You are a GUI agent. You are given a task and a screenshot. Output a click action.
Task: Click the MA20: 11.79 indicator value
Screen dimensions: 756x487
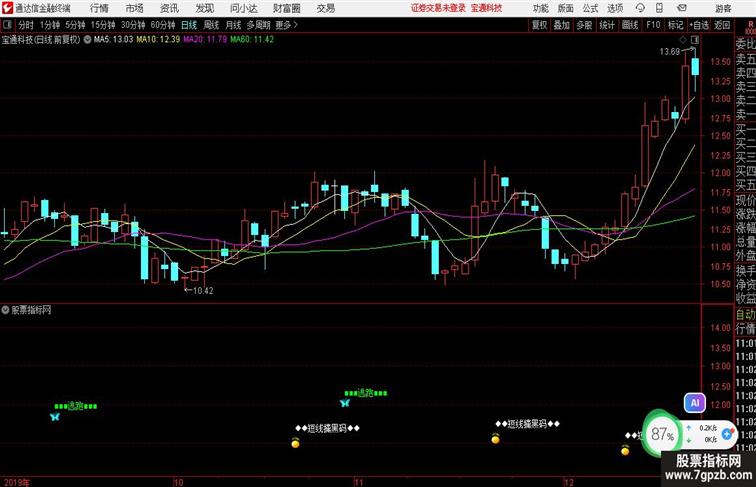tap(205, 40)
